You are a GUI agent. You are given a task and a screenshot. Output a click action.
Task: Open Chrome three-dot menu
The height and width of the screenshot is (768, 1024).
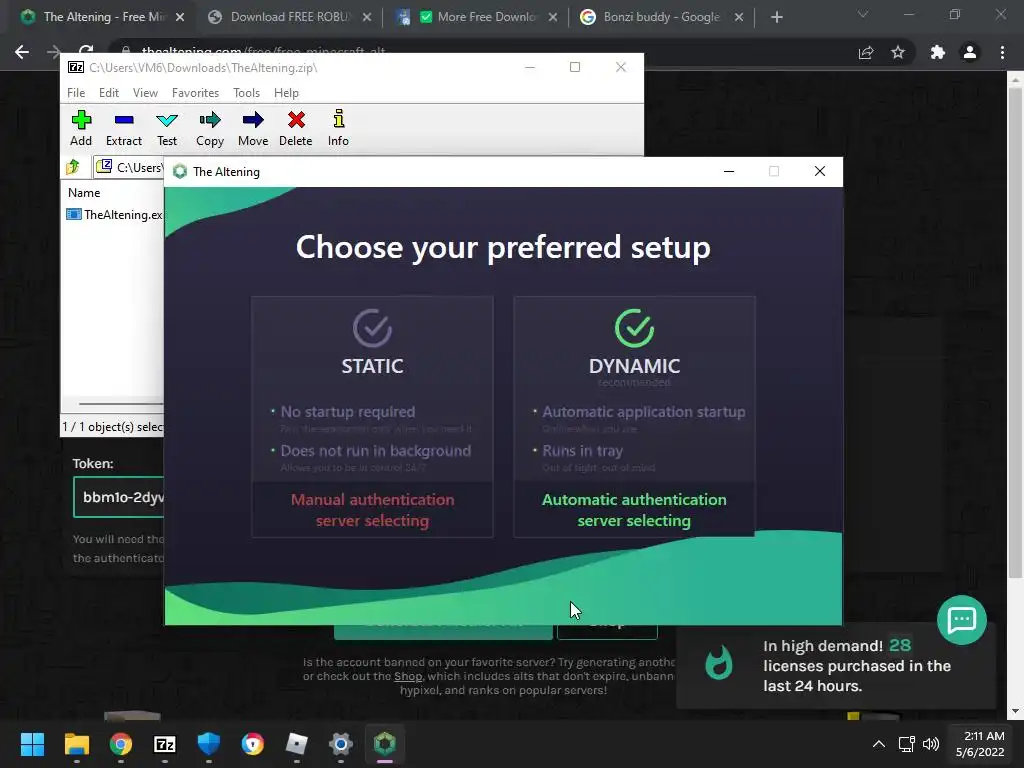(x=1002, y=52)
